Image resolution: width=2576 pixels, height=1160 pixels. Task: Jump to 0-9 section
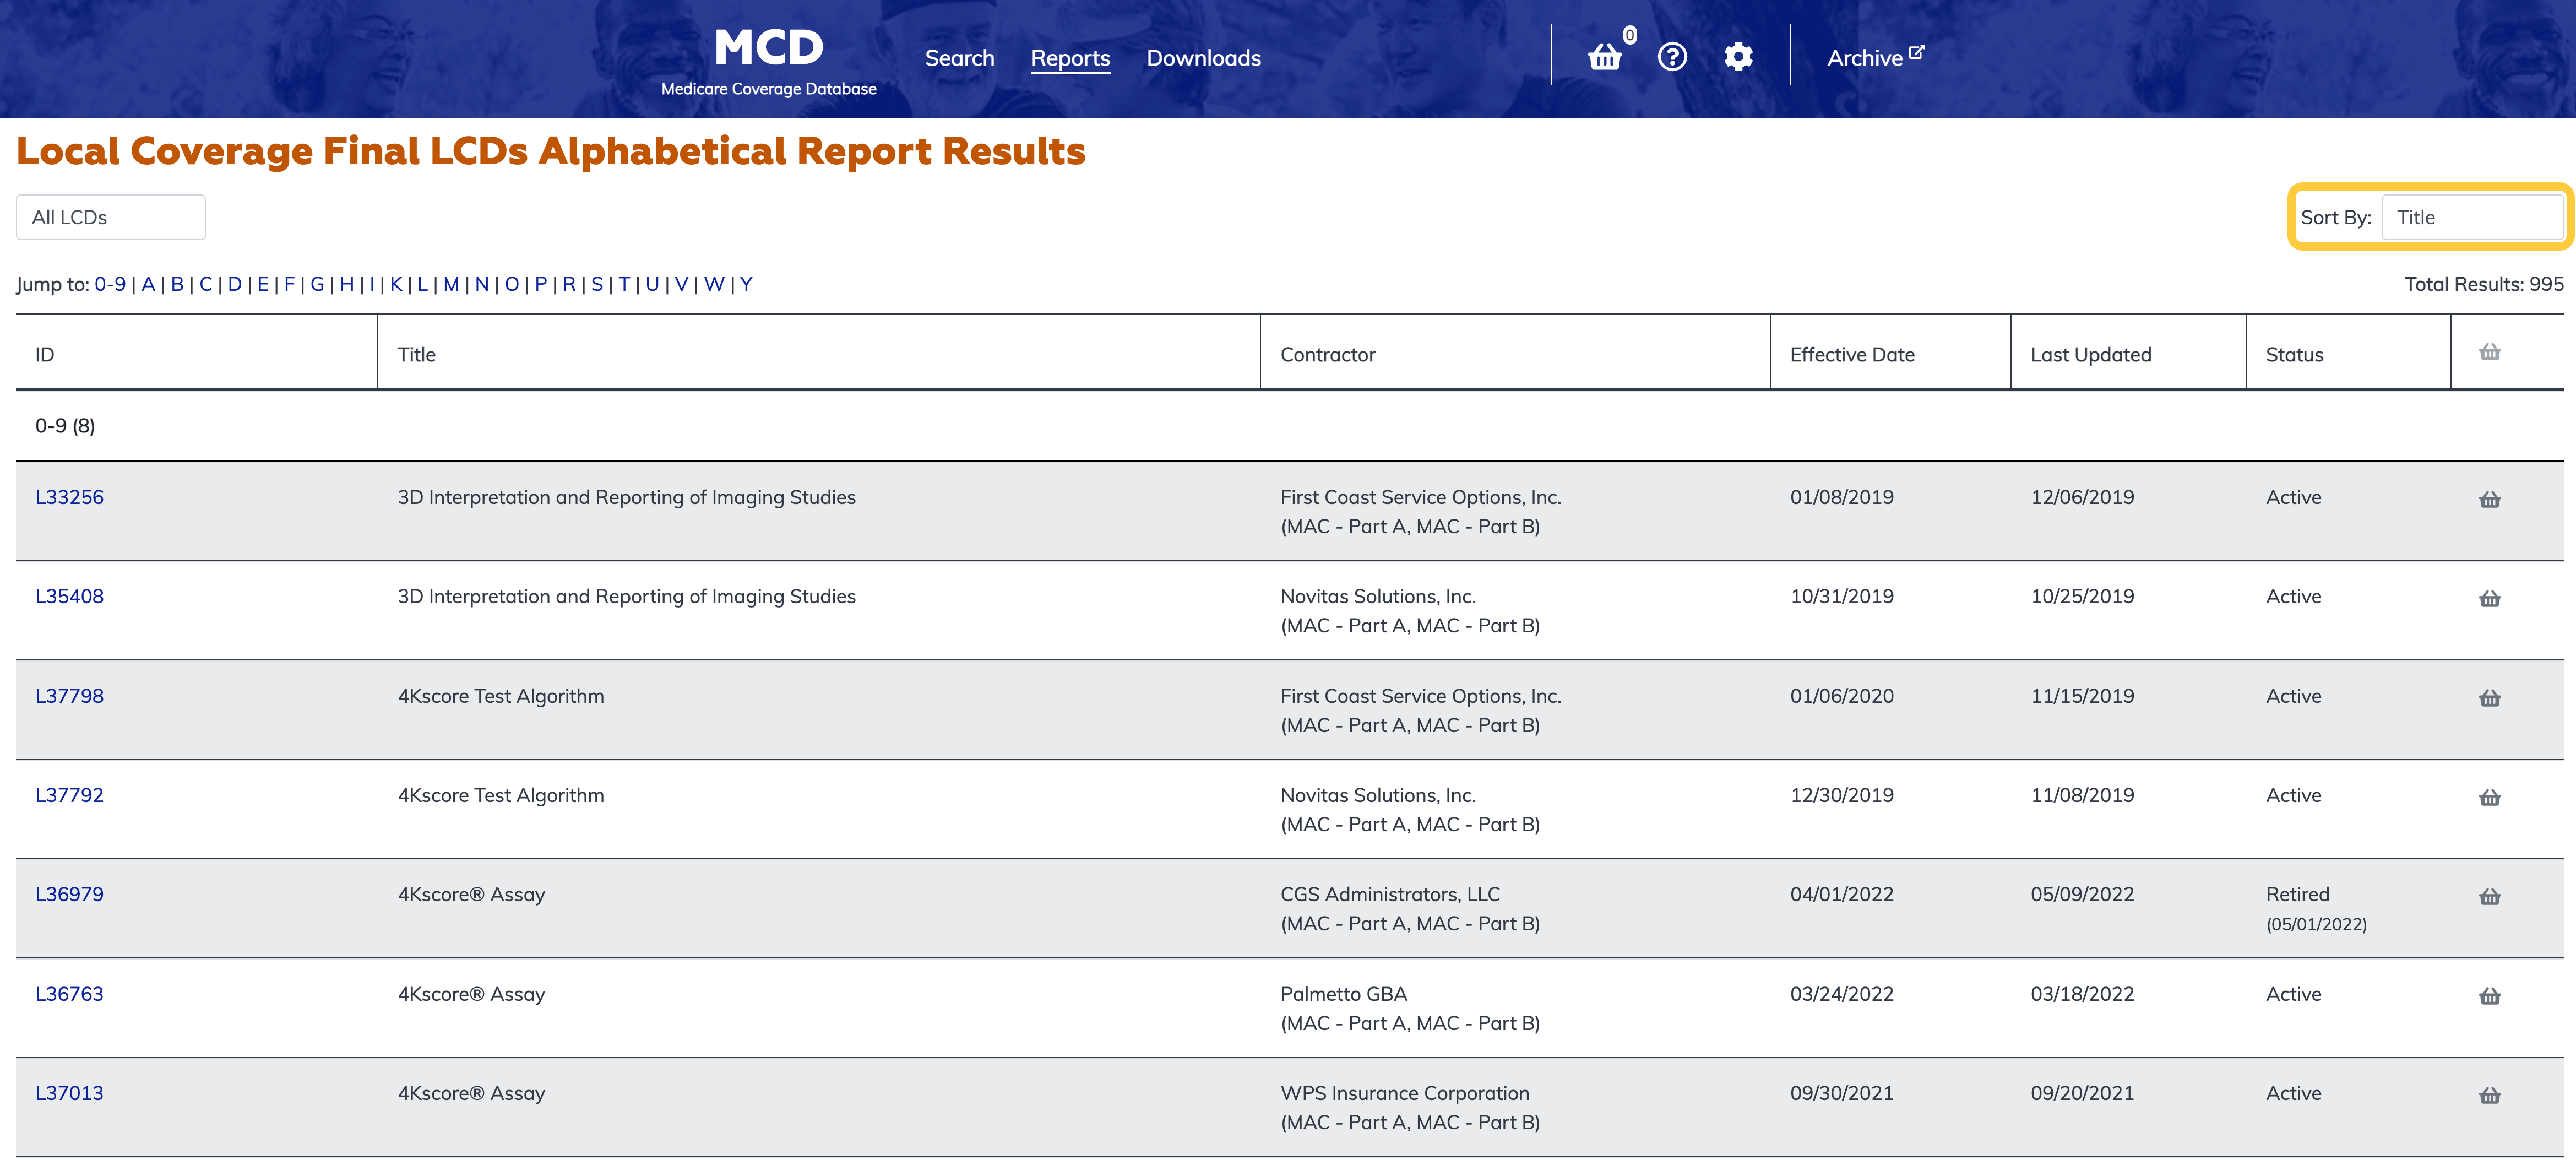[x=110, y=284]
